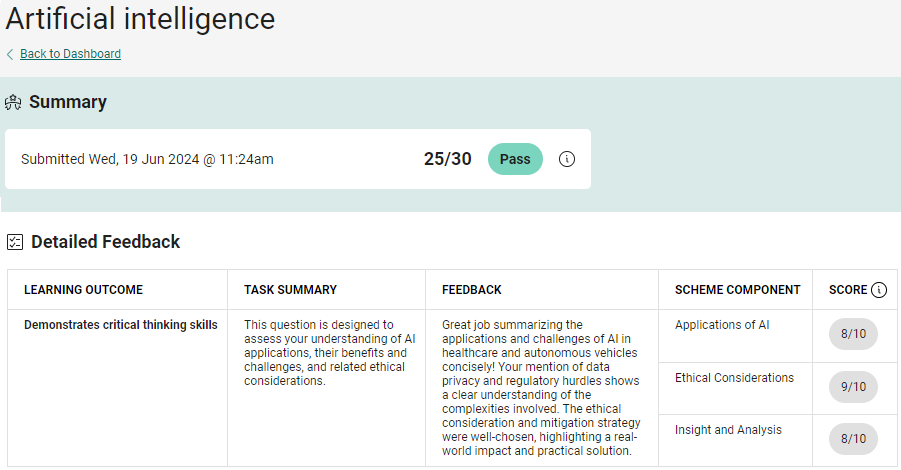This screenshot has width=901, height=470.
Task: Click the SCHEME COMPONENT column header
Action: 737,290
